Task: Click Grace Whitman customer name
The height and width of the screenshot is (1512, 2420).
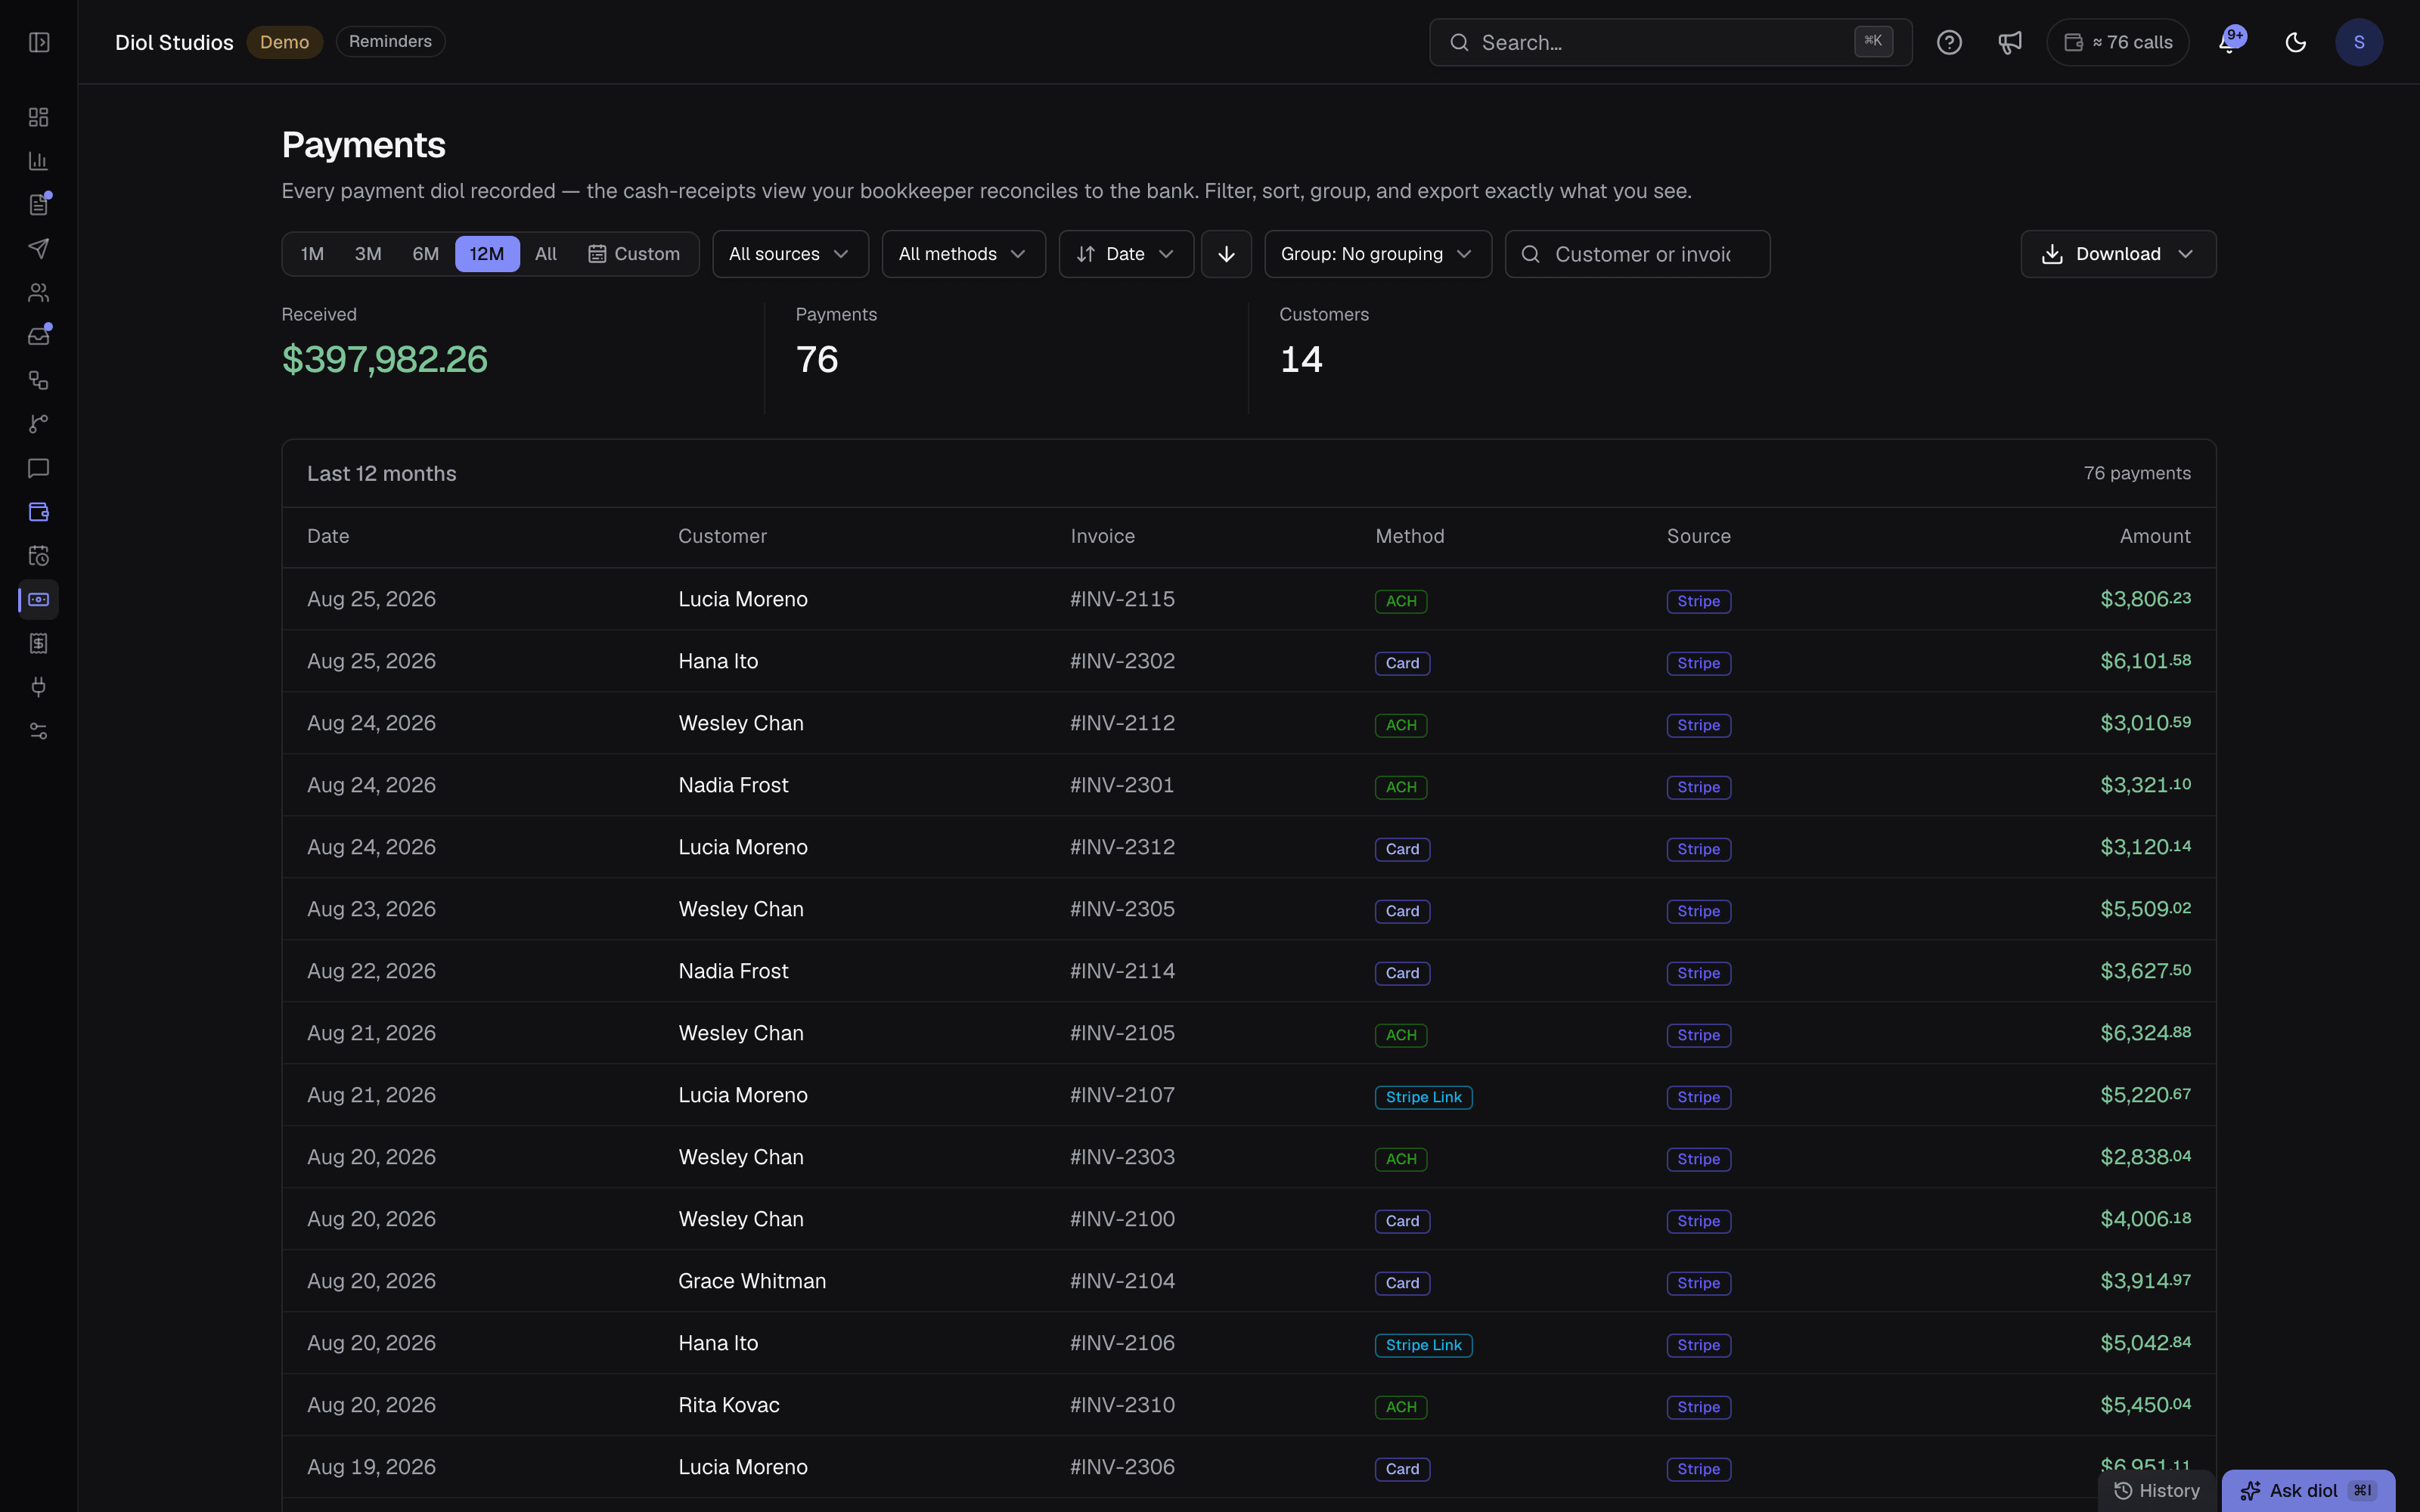Action: coord(752,1281)
